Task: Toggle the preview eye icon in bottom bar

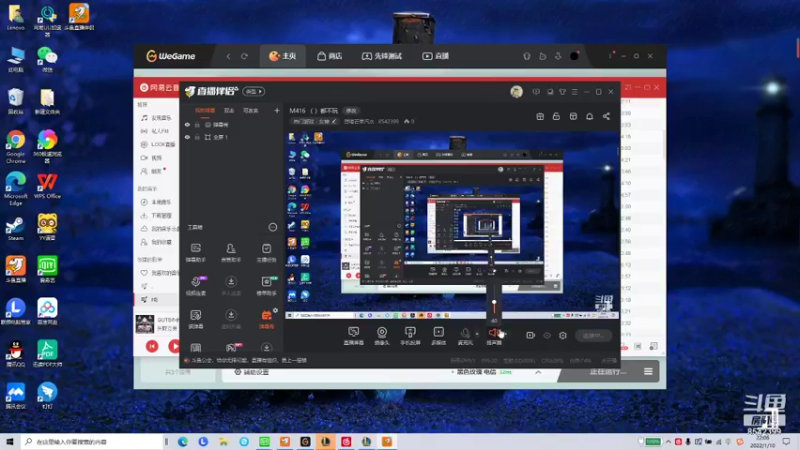Action: click(x=547, y=335)
